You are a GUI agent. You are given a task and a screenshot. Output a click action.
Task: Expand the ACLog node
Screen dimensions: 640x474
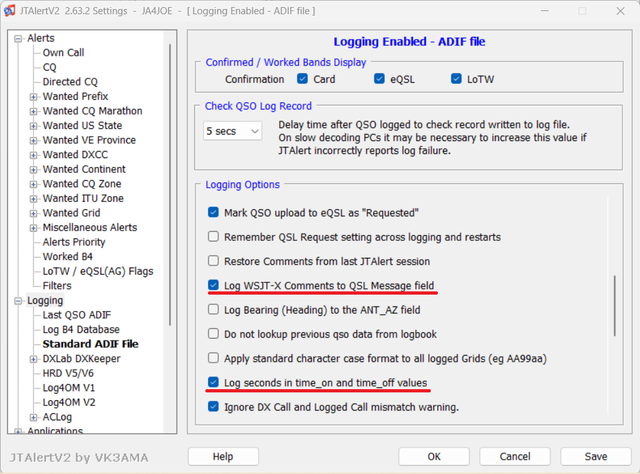point(33,418)
